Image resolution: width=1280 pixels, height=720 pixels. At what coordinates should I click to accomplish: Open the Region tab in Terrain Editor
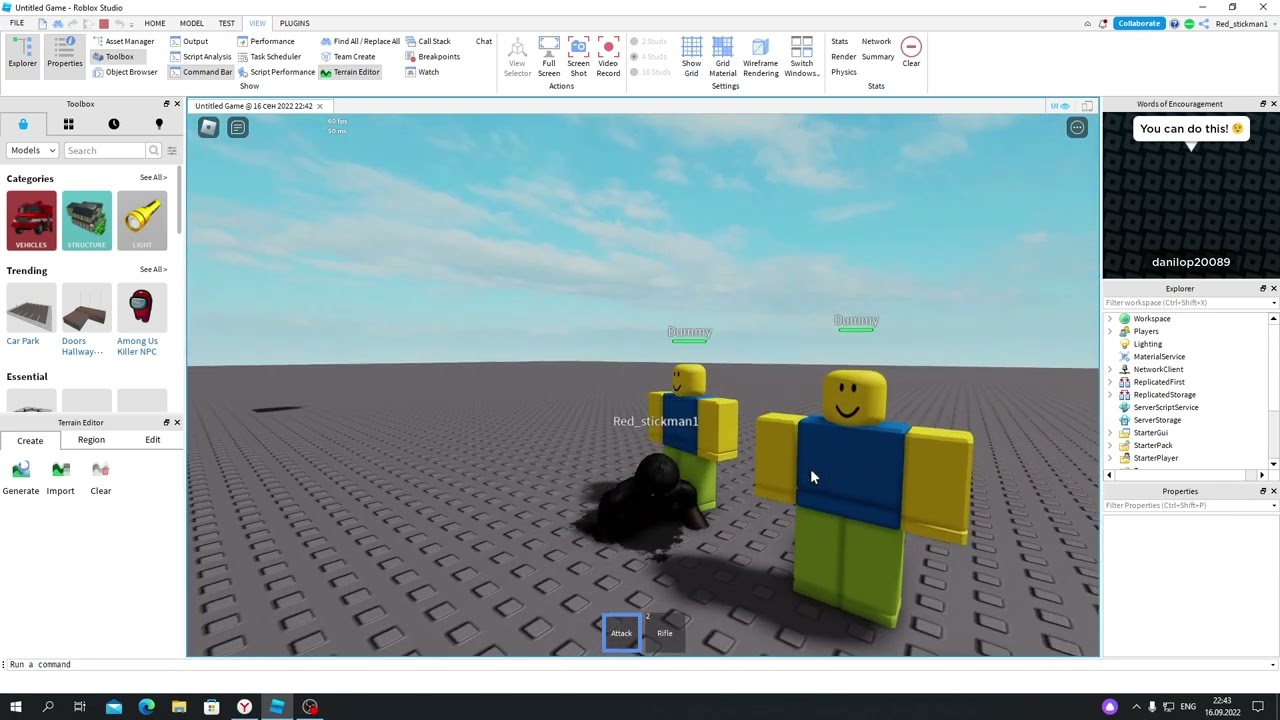(x=91, y=440)
